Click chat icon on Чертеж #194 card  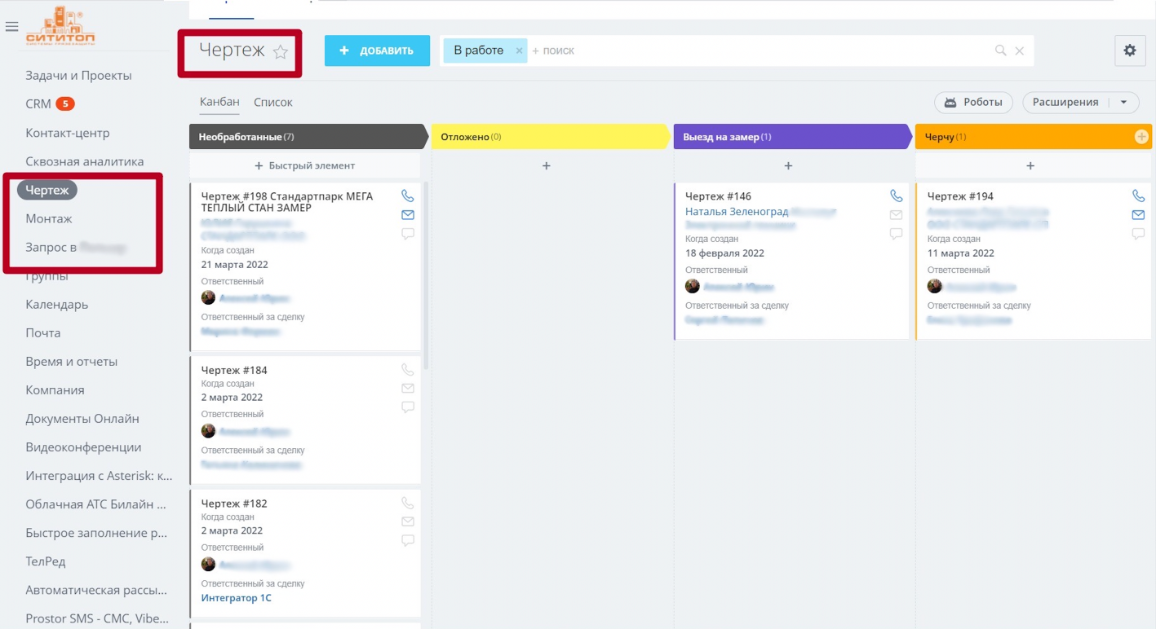(x=1138, y=233)
